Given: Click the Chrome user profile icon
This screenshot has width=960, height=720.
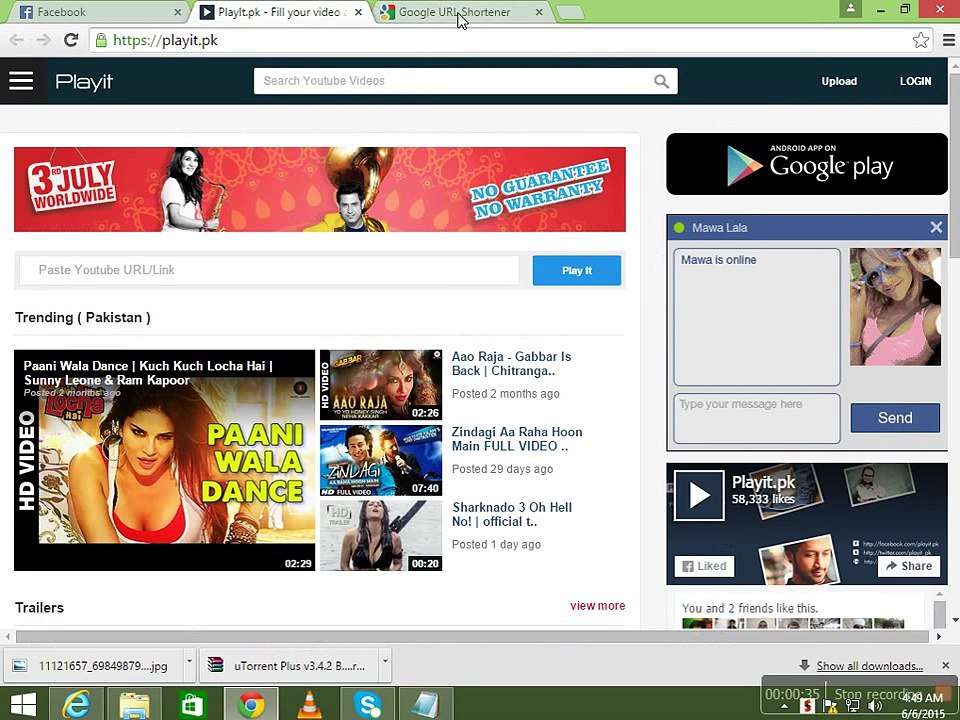Looking at the screenshot, I should 850,9.
